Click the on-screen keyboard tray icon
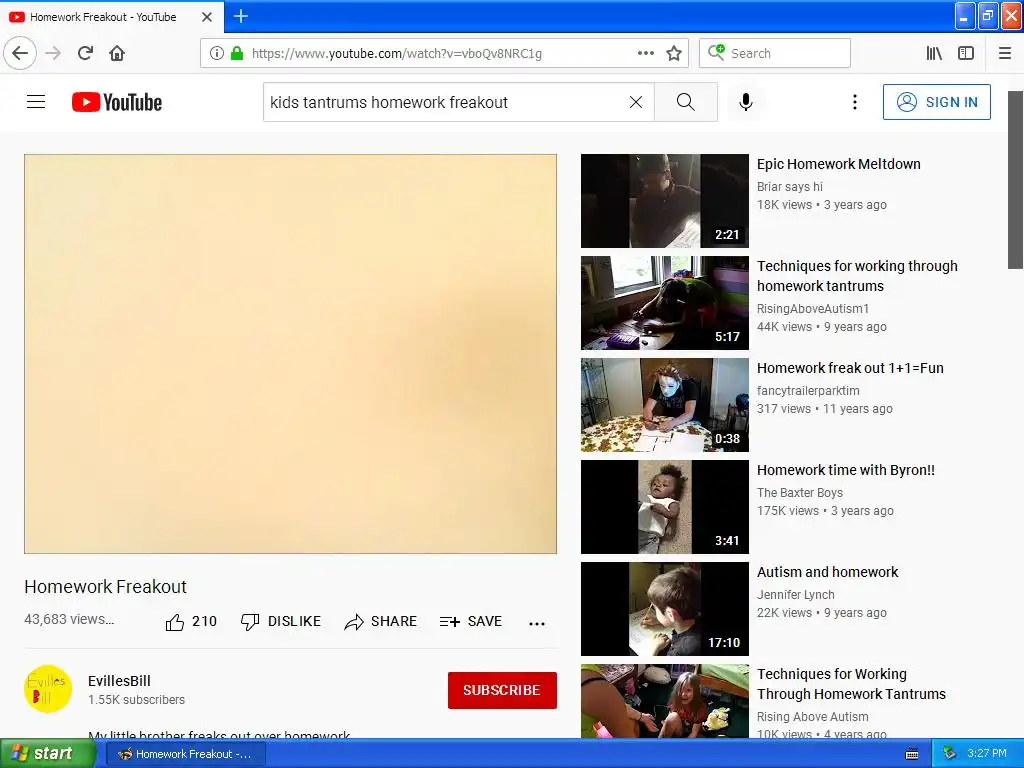1024x768 pixels. coord(912,754)
